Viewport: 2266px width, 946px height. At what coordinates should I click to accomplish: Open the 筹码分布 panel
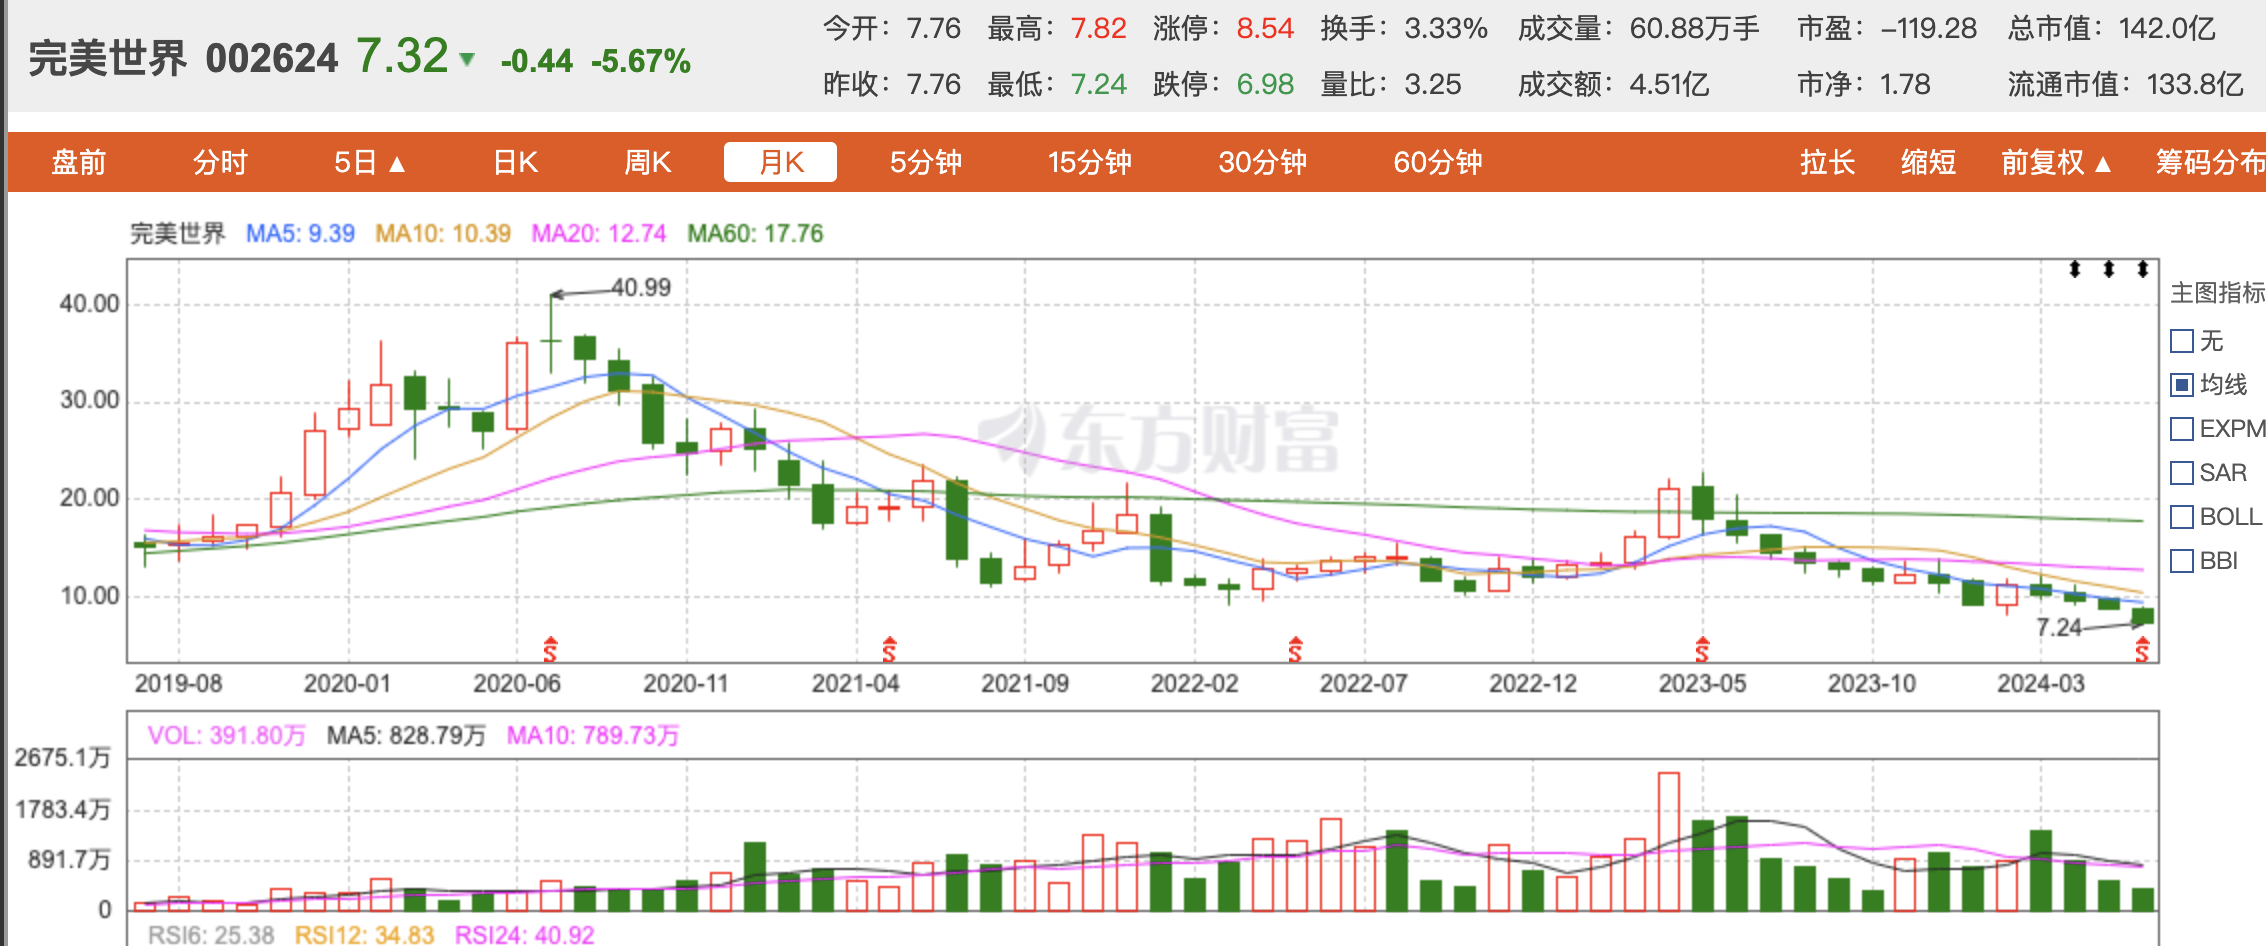(x=2210, y=162)
